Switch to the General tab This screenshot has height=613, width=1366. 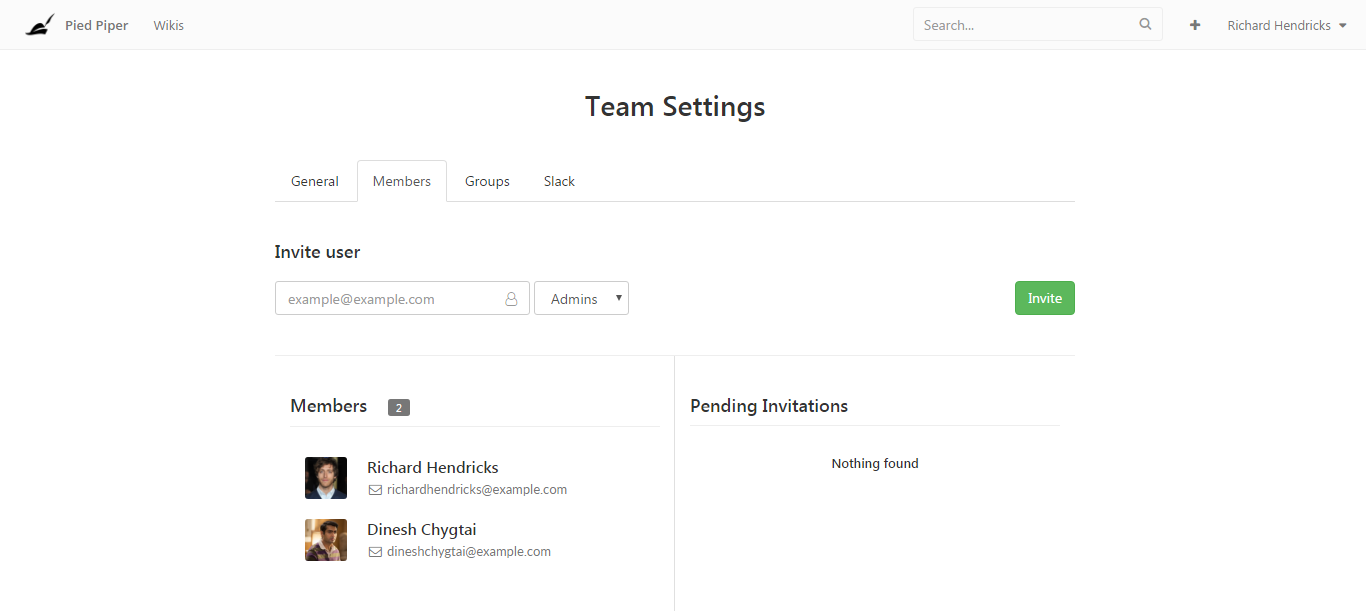tap(315, 181)
